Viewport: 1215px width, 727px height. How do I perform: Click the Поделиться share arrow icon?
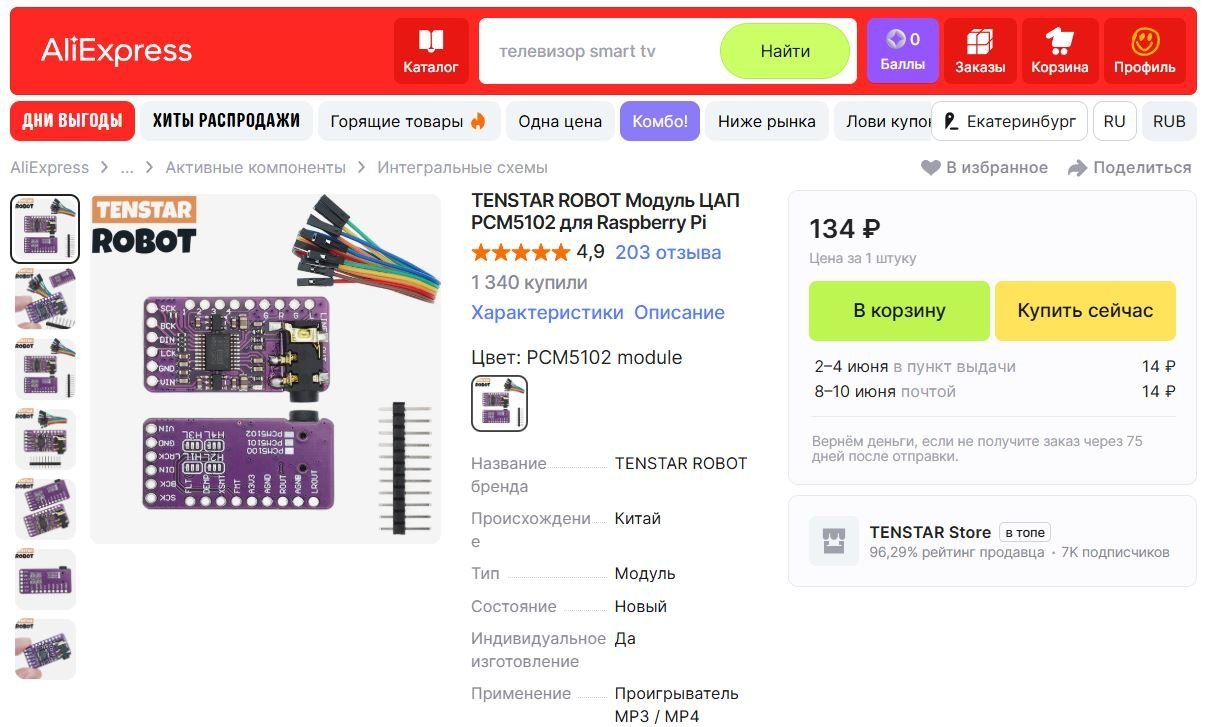point(1077,168)
